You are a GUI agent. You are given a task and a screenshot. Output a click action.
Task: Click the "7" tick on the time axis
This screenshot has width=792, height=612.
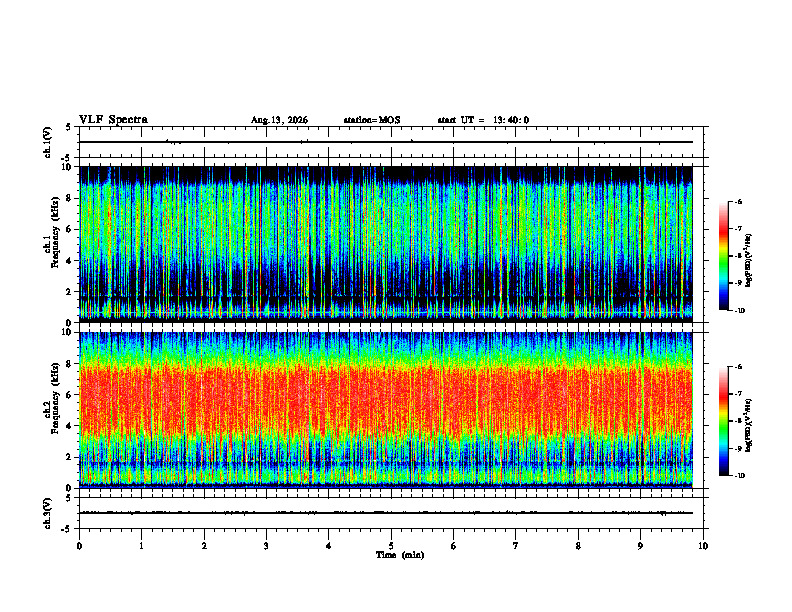click(516, 546)
